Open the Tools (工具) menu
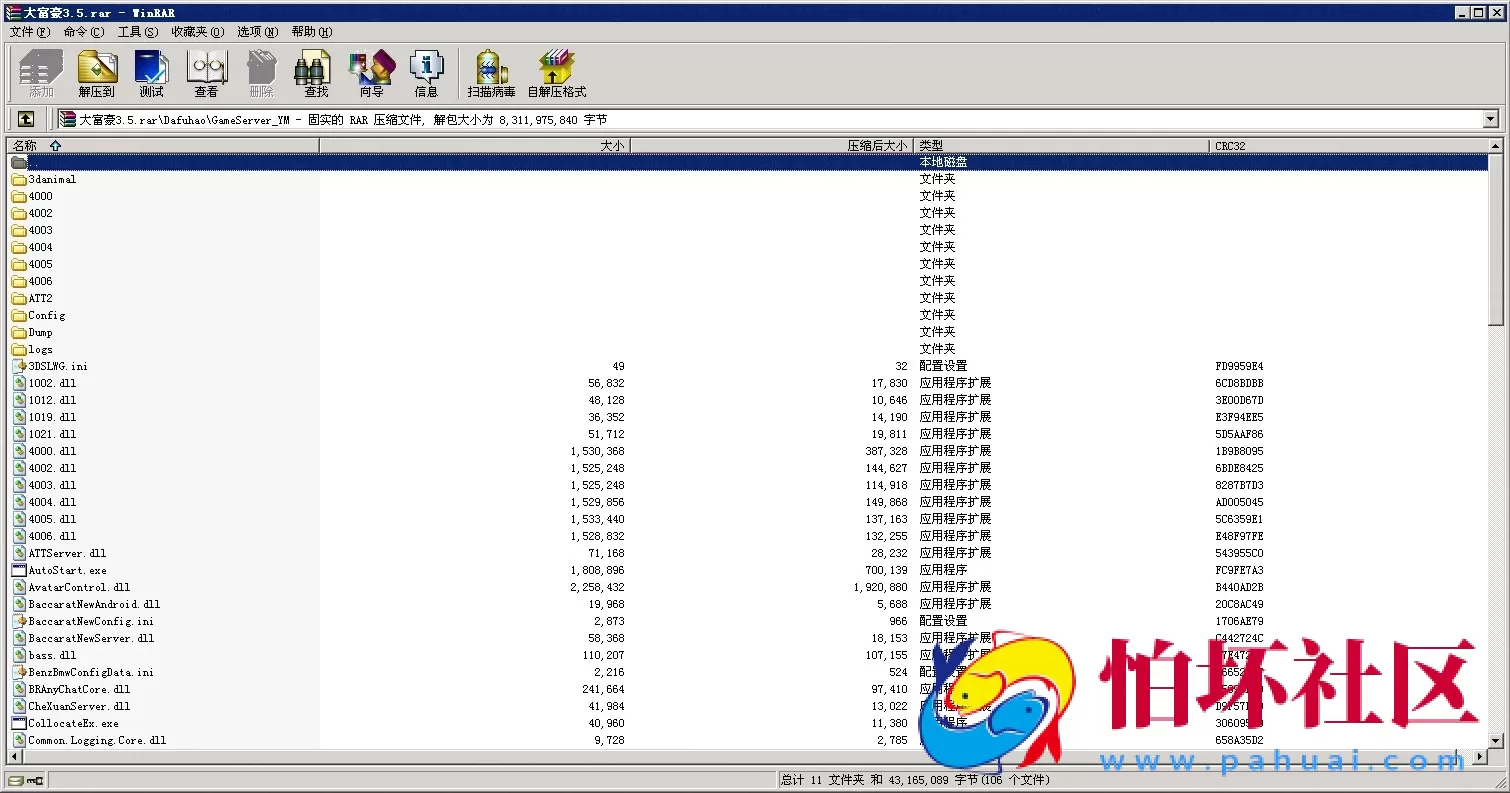Viewport: 1510px width, 793px height. 137,32
